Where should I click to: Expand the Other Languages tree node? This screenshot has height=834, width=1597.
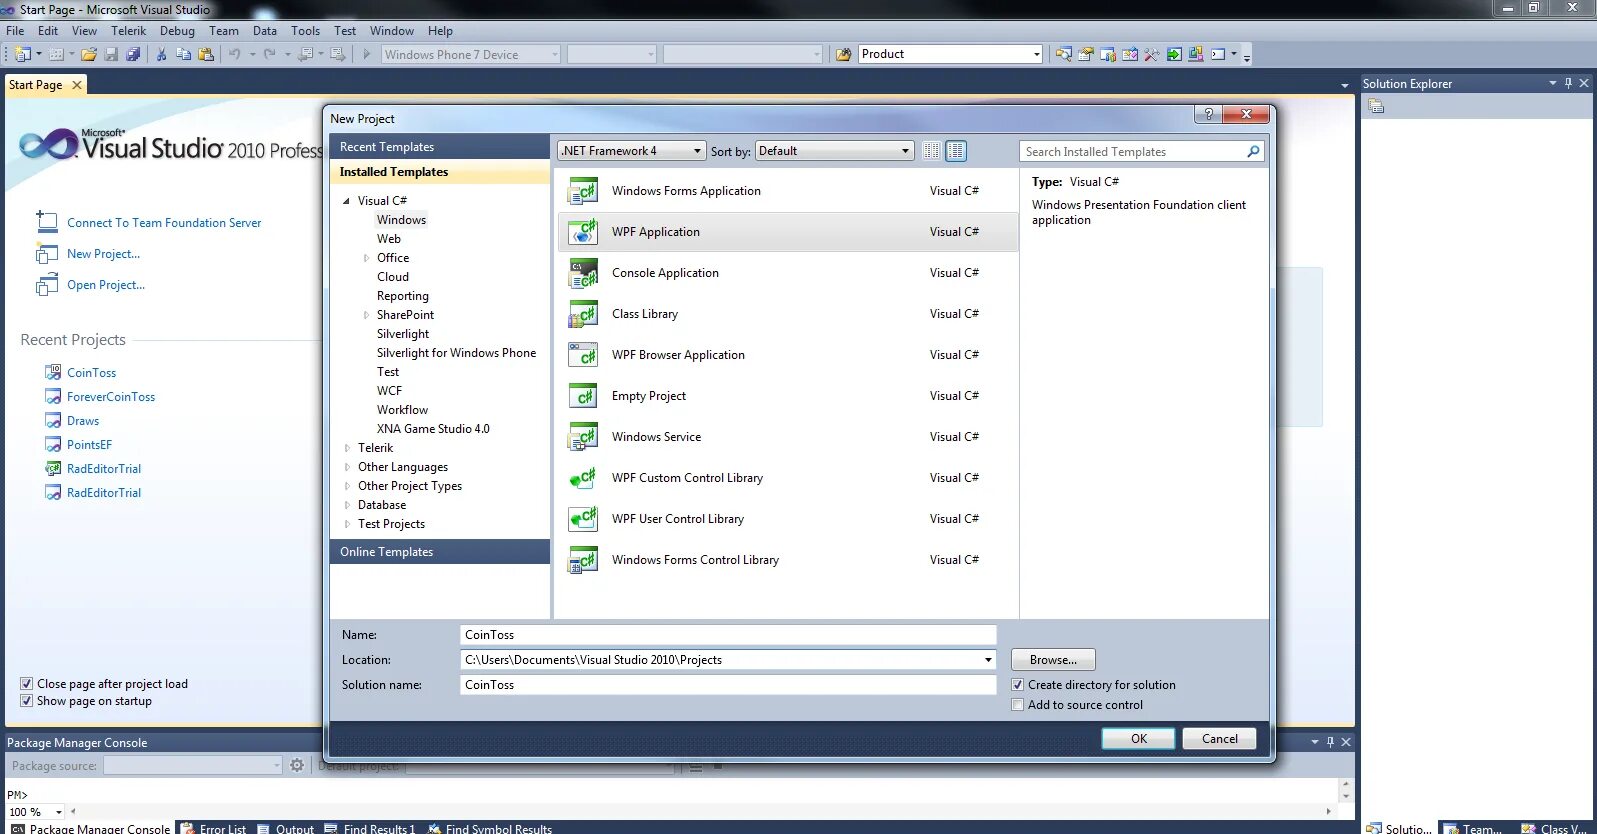347,467
